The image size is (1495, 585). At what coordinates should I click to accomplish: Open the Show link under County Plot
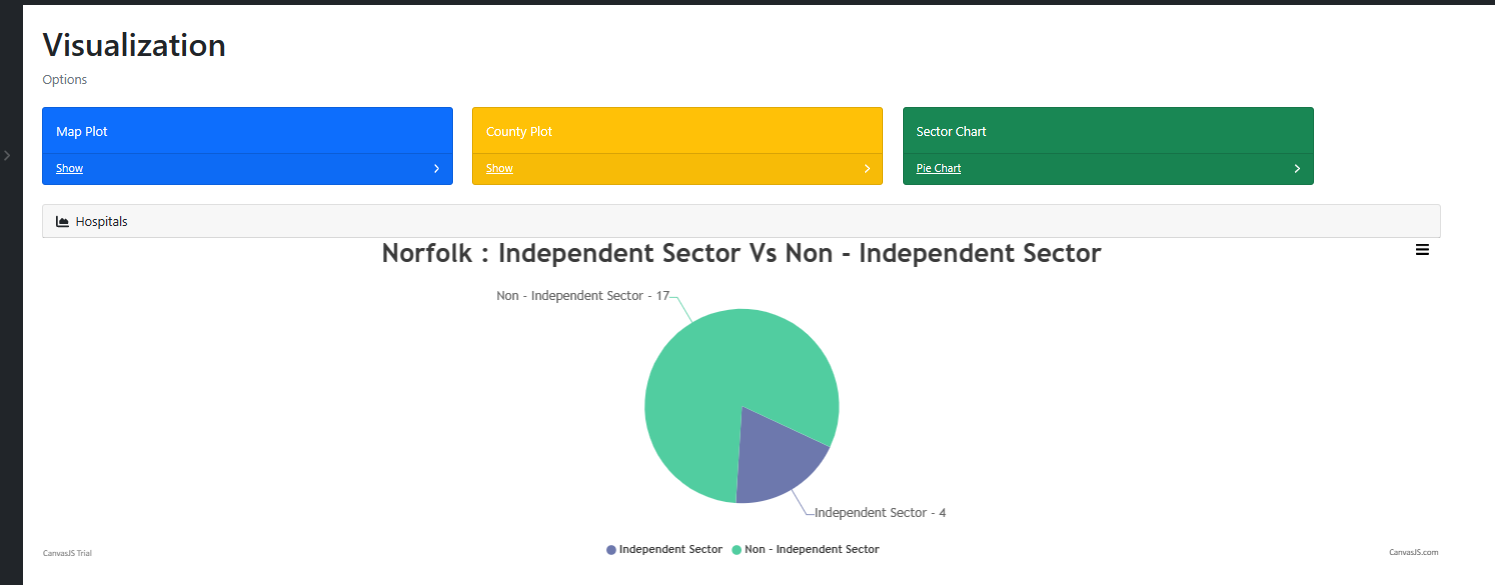point(499,168)
